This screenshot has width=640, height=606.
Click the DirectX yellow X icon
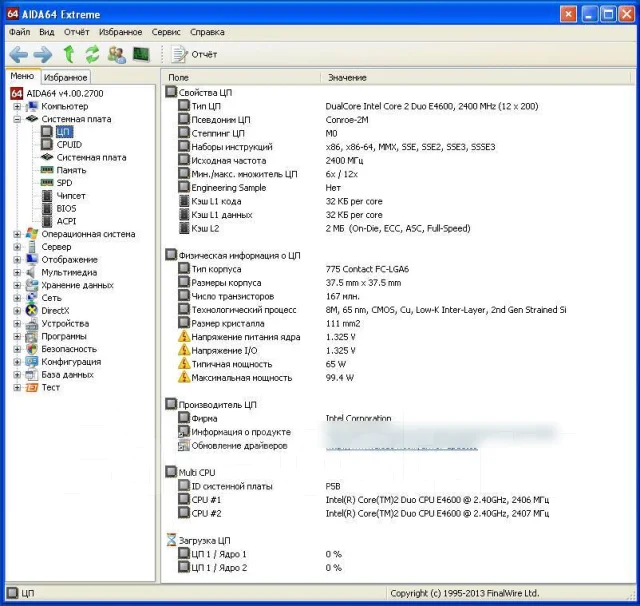pyautogui.click(x=31, y=311)
